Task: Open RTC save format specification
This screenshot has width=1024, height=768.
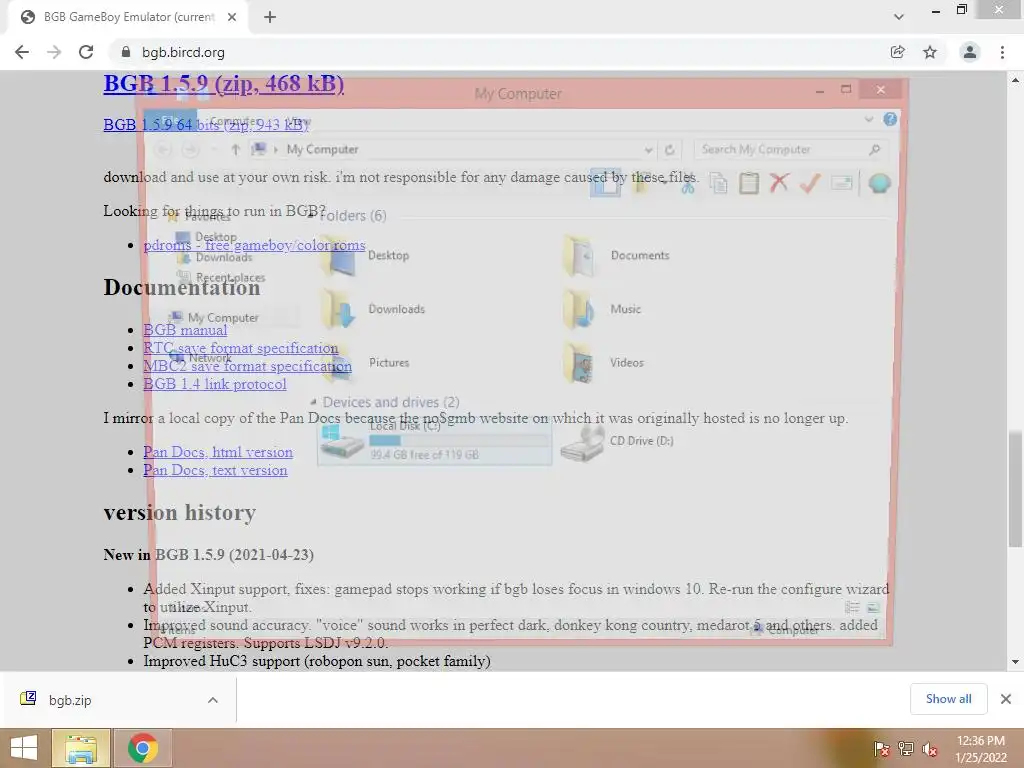Action: click(x=240, y=348)
